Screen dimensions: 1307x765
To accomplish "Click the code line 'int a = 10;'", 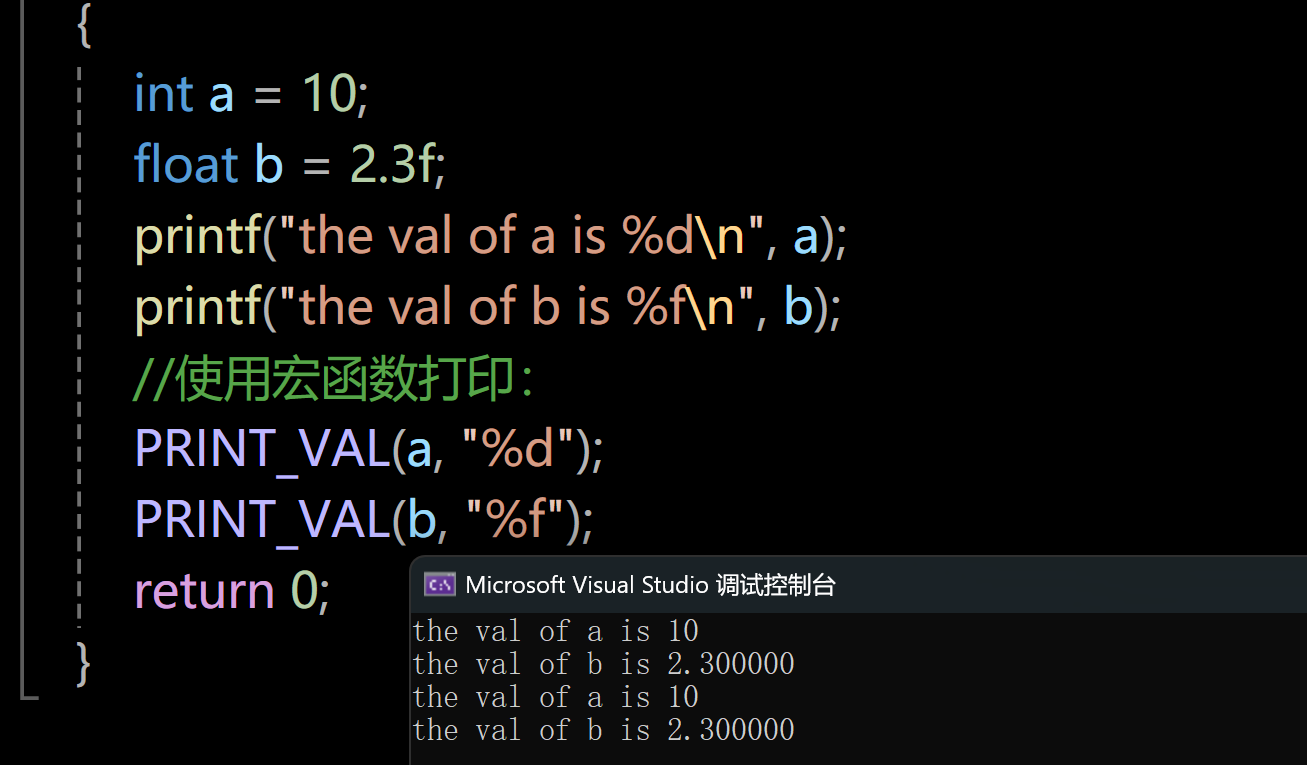I will (x=252, y=94).
